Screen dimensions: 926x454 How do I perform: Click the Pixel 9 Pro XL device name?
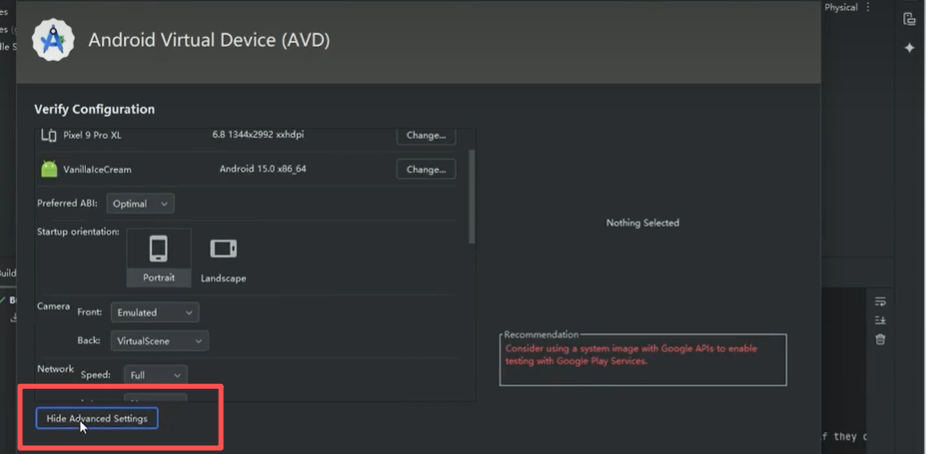point(92,135)
